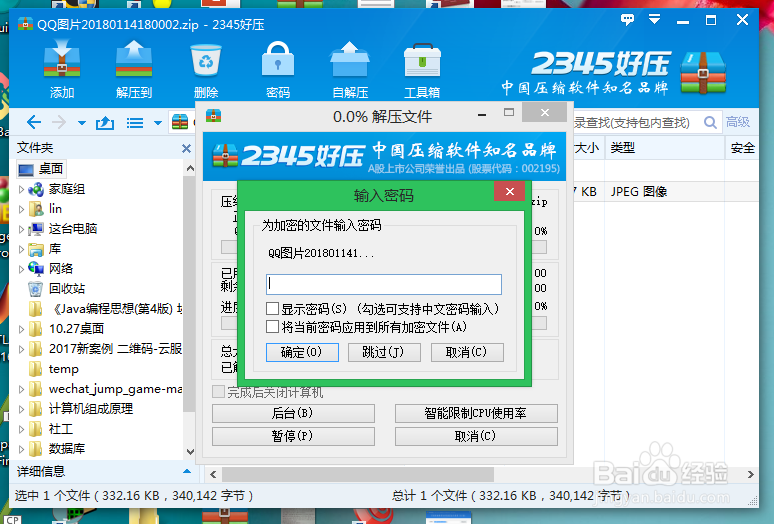Click the feedback speech bubble icon

click(x=627, y=20)
